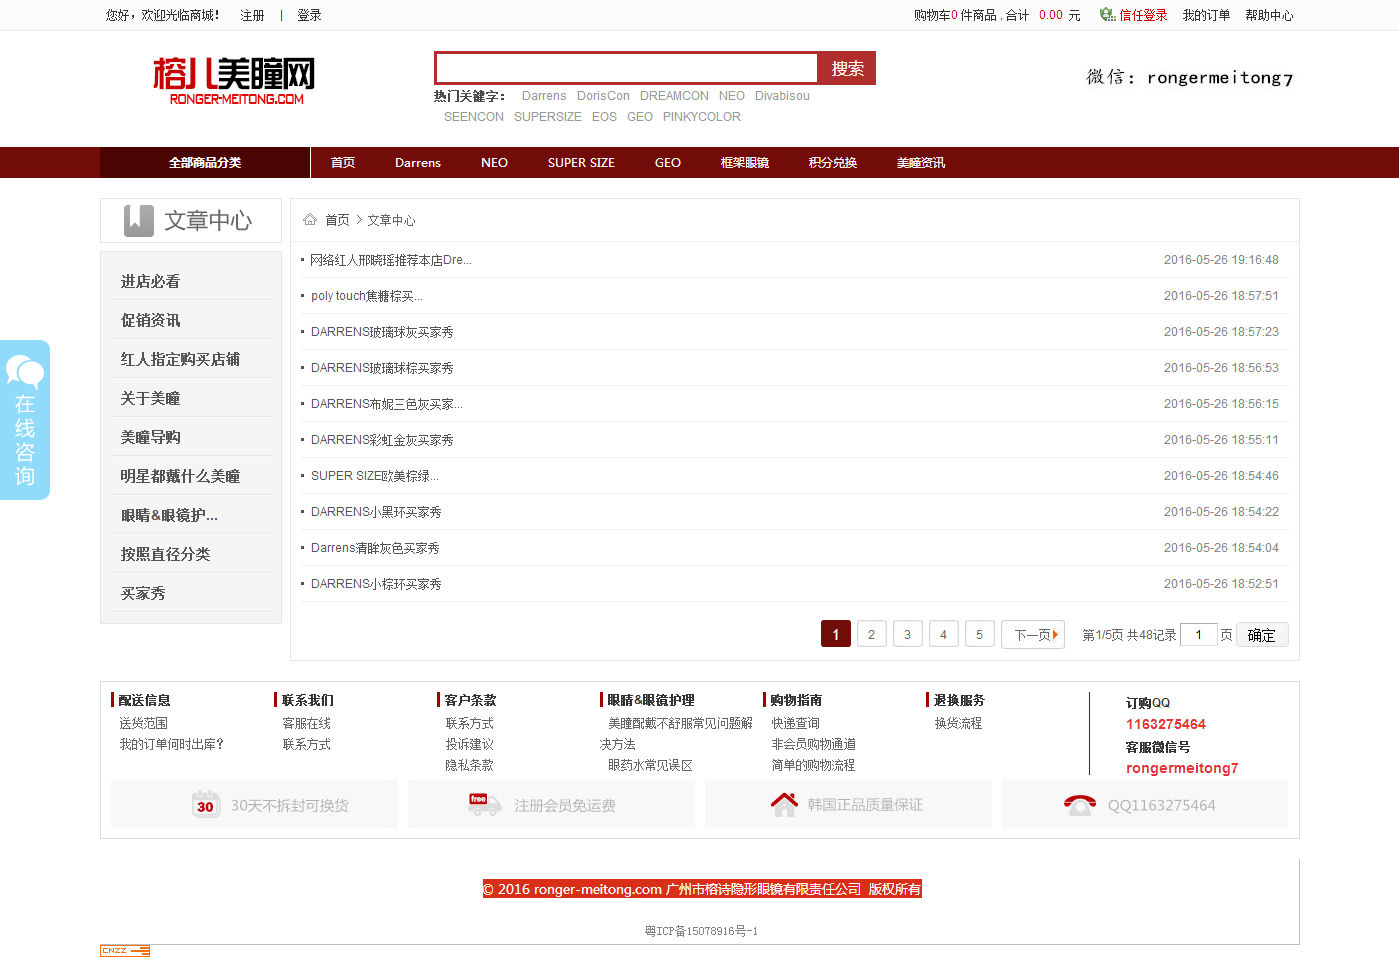Viewport: 1399px width, 957px height.
Task: Go to the next page of articles
Action: tap(1033, 635)
